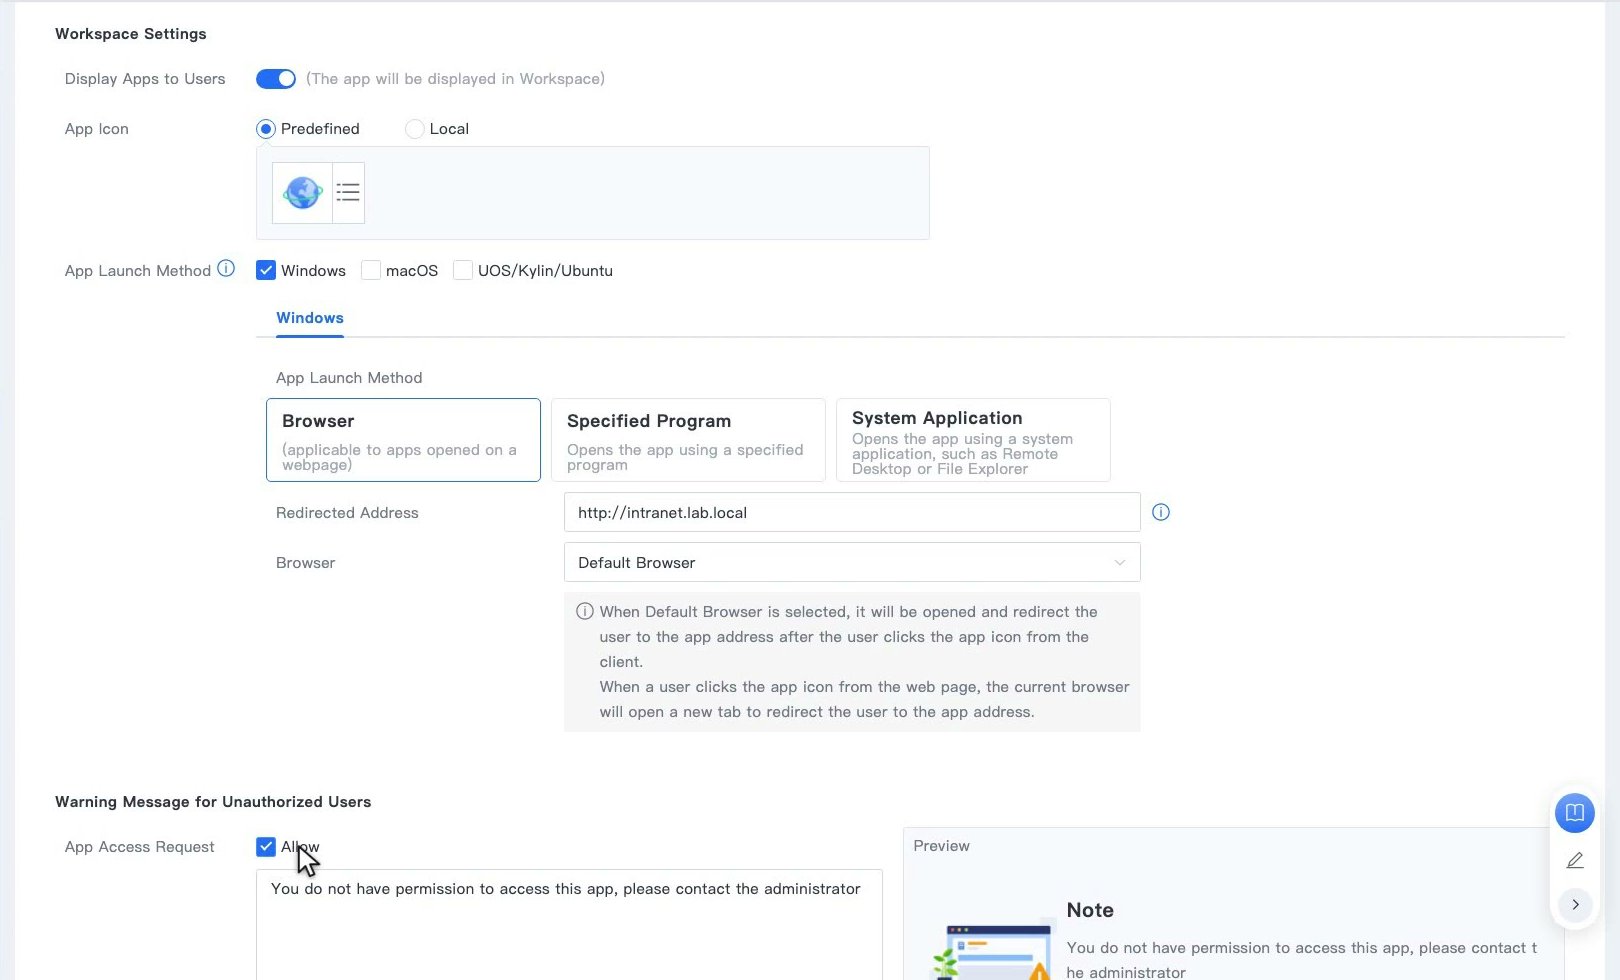Click the Redirected Address input field
The image size is (1620, 980).
852,512
